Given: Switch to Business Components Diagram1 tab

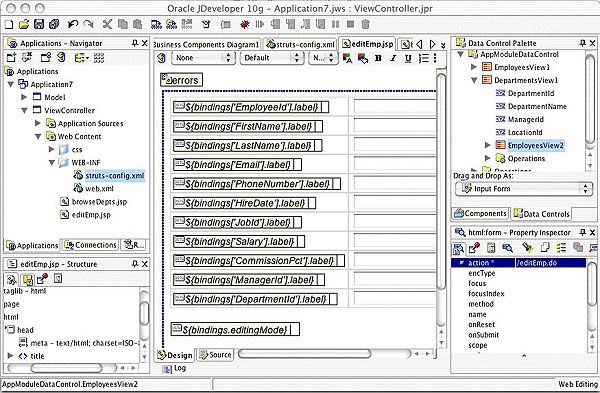Looking at the screenshot, I should [x=206, y=44].
